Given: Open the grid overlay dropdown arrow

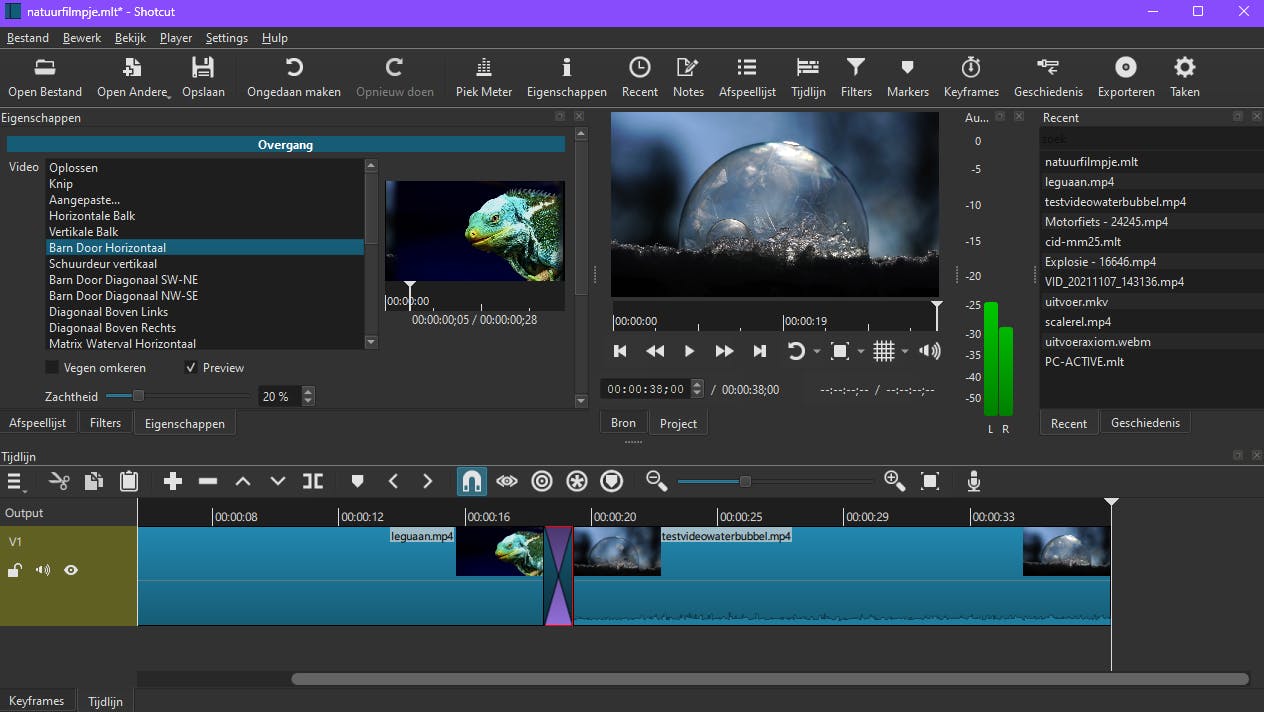Looking at the screenshot, I should 905,351.
